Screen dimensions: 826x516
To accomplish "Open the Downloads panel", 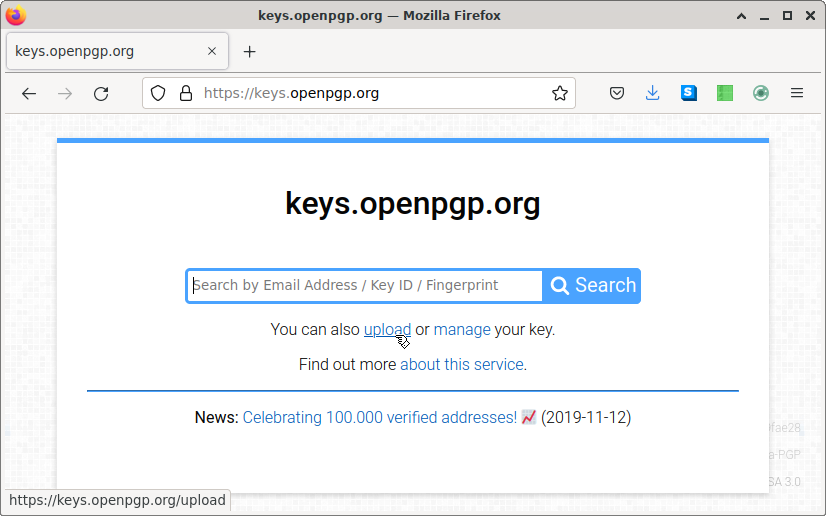I will (x=653, y=93).
